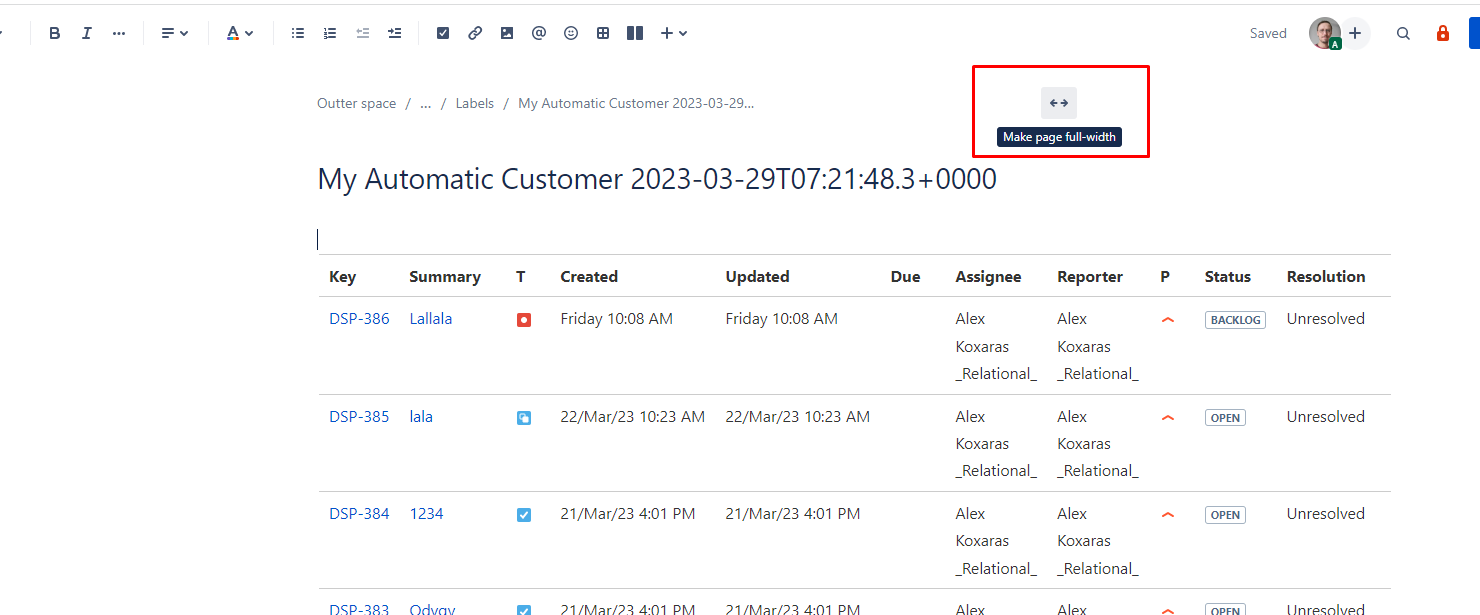Add a column layout to the page

point(634,32)
